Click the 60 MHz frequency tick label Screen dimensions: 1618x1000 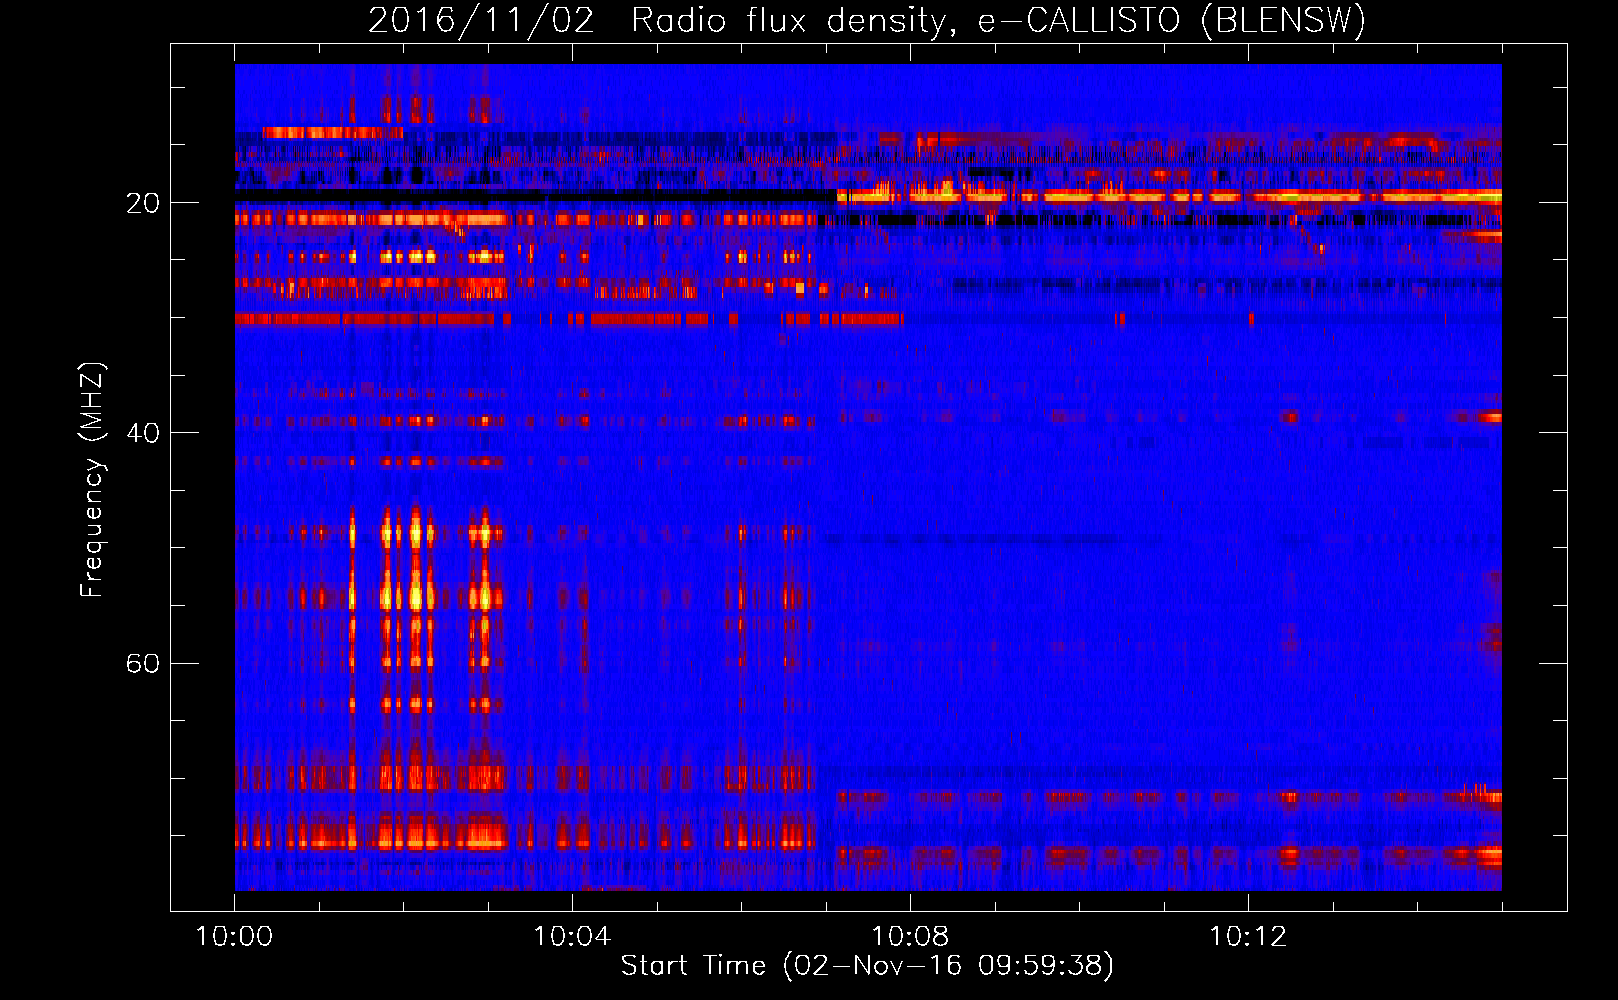[142, 664]
